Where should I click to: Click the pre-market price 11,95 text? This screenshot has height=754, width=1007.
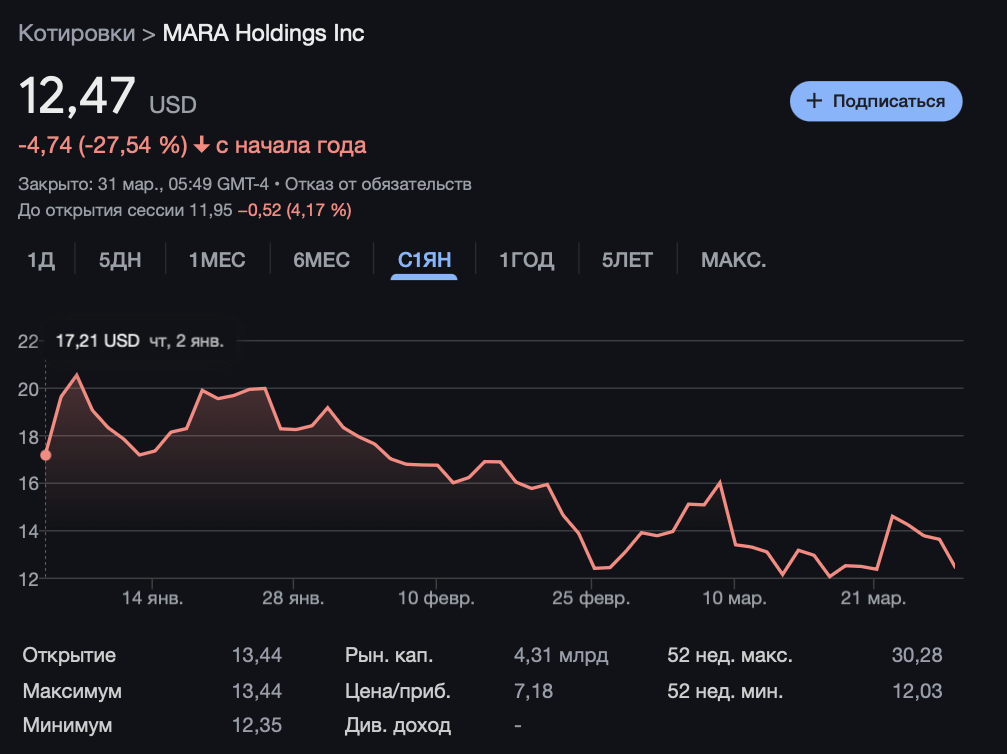(211, 210)
